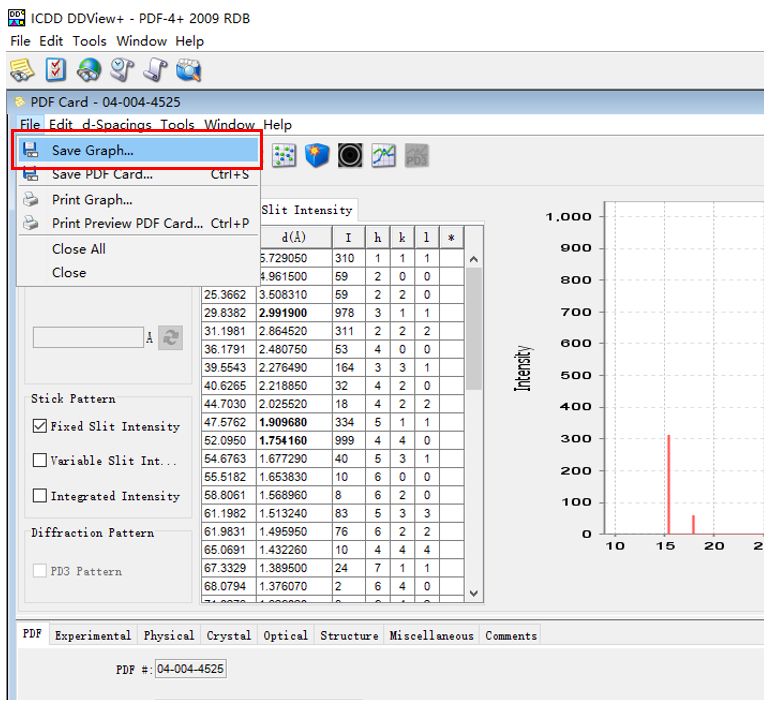Select the d-spacing cell 1.909680
The height and width of the screenshot is (712, 778).
(294, 422)
